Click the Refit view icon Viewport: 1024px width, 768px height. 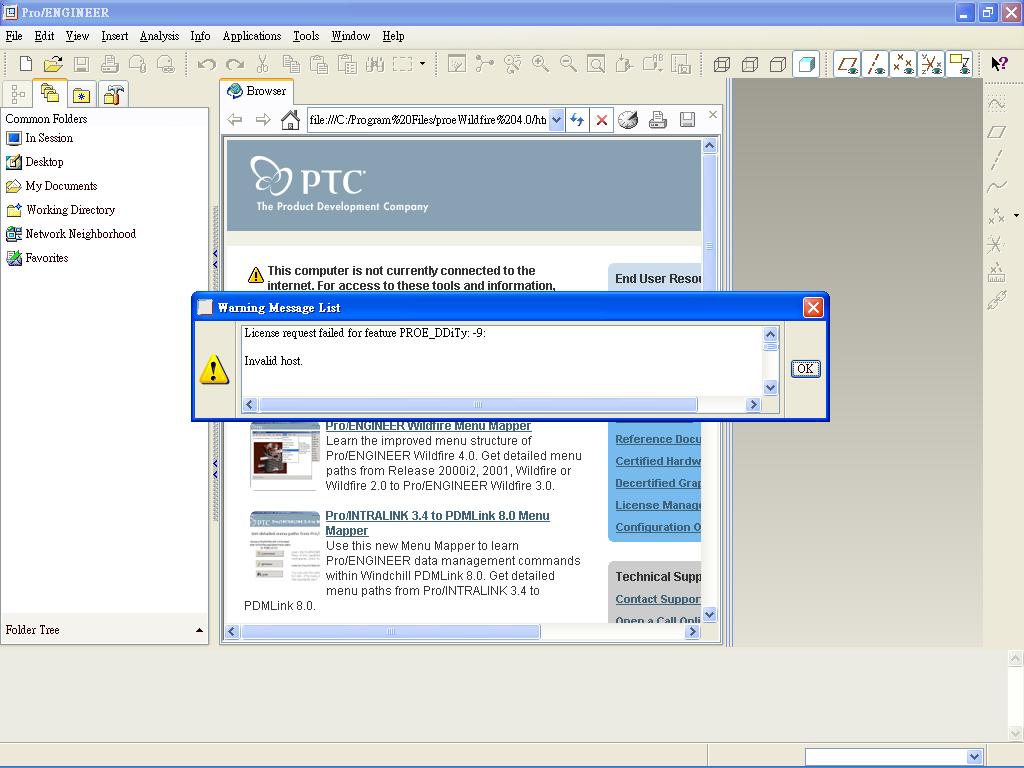point(596,63)
